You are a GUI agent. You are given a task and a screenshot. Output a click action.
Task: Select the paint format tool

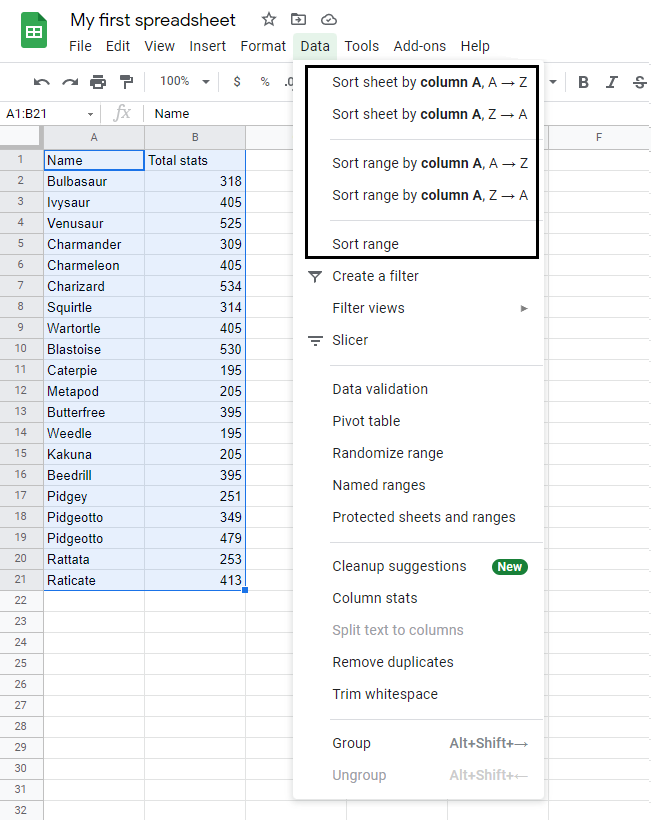tap(126, 82)
